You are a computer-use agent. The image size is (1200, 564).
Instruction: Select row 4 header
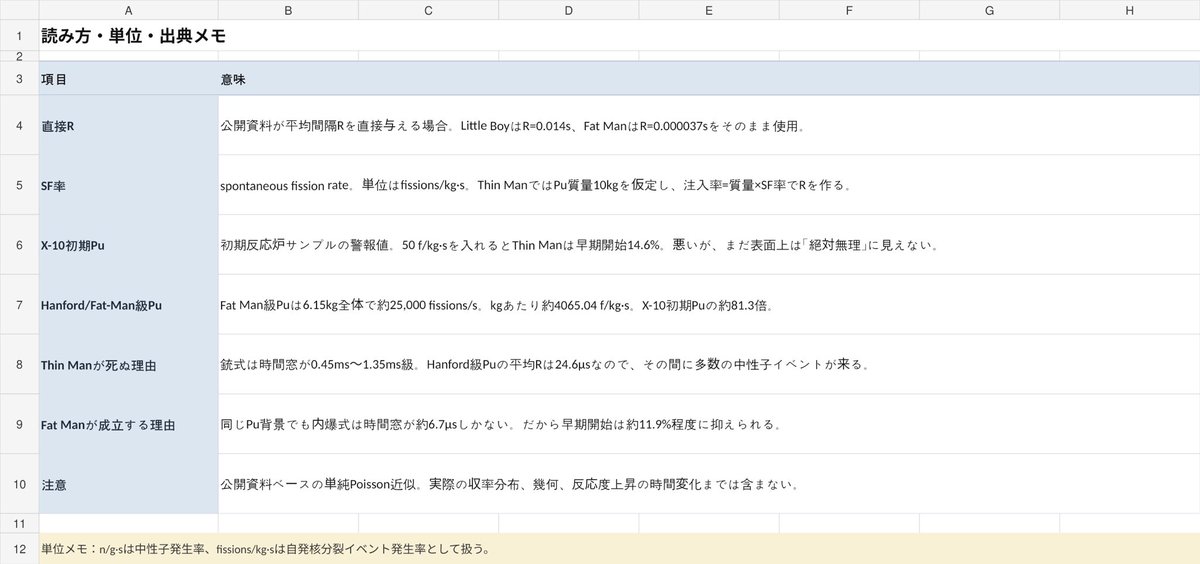coord(19,125)
